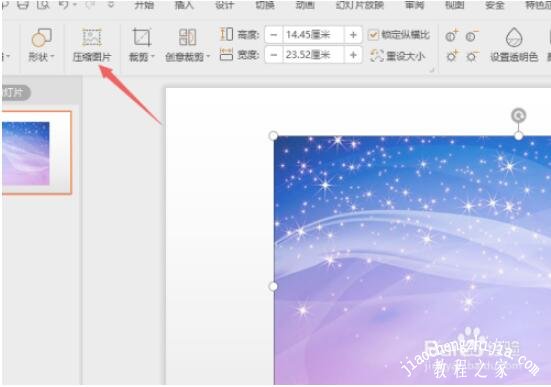Switch to the 切换 tab
Viewport: 551px width, 387px height.
click(265, 5)
